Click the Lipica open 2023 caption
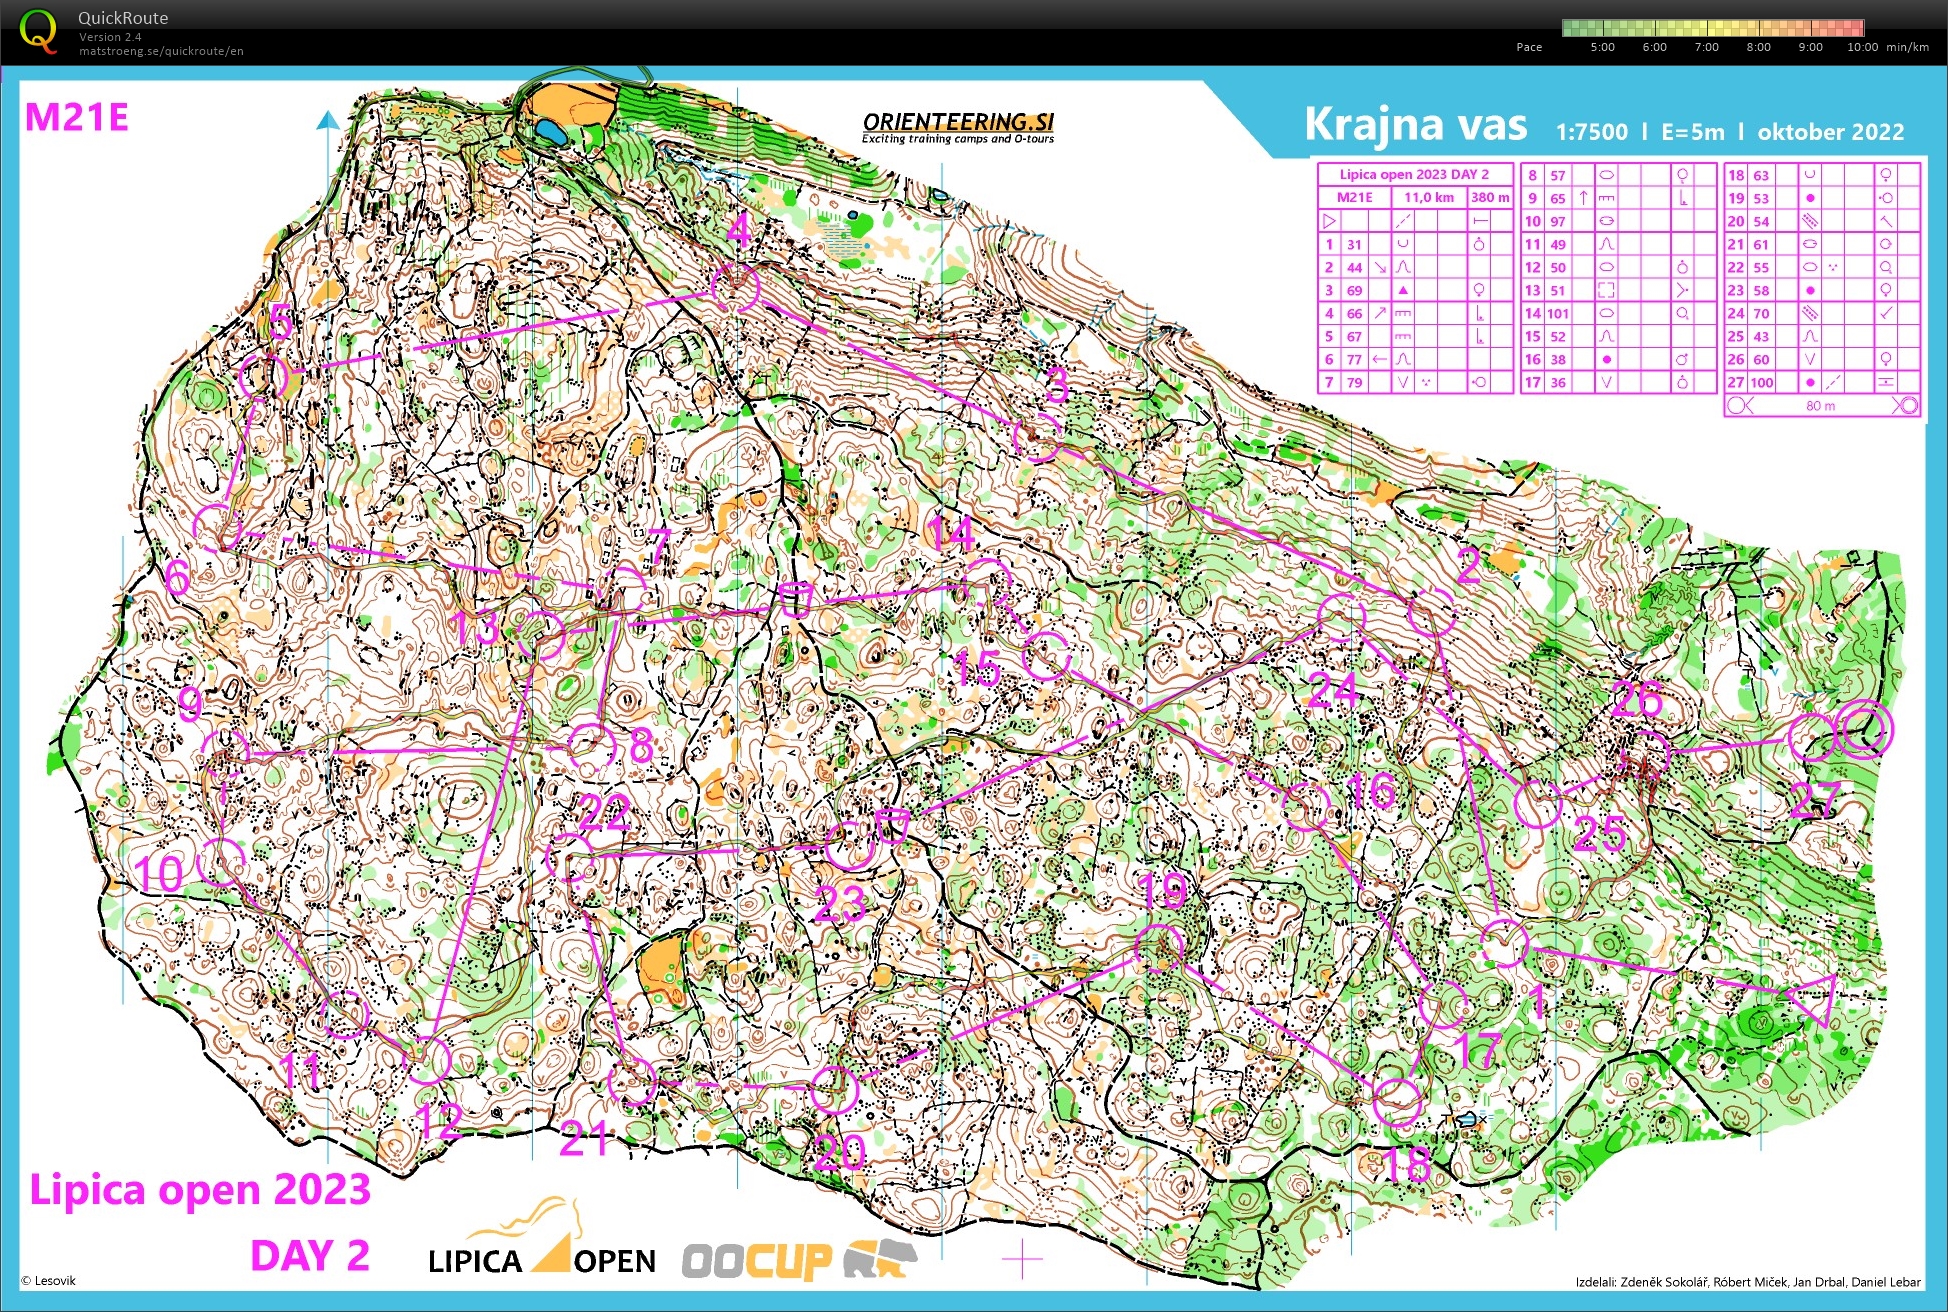 (x=200, y=1190)
